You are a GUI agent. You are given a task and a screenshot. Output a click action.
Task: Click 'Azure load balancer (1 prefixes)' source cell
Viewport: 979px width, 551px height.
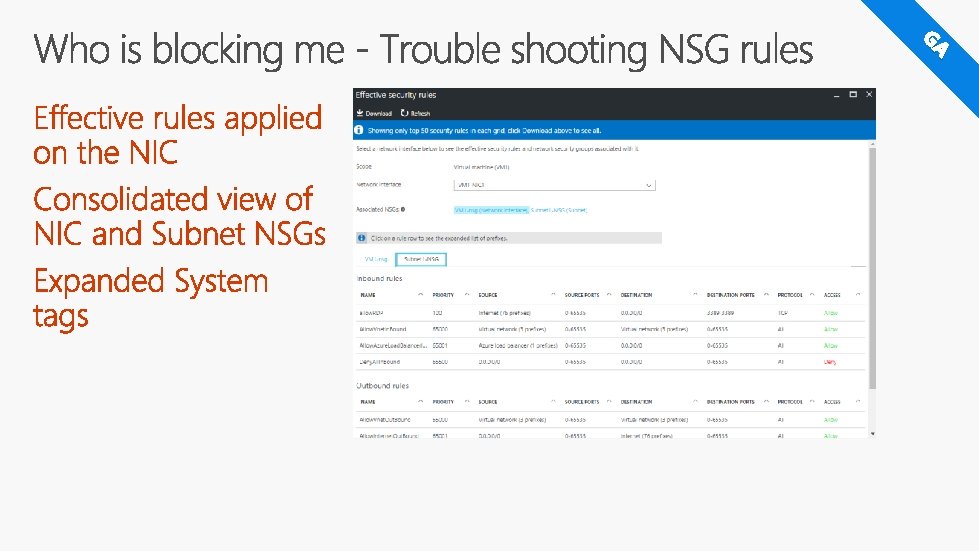(x=518, y=345)
